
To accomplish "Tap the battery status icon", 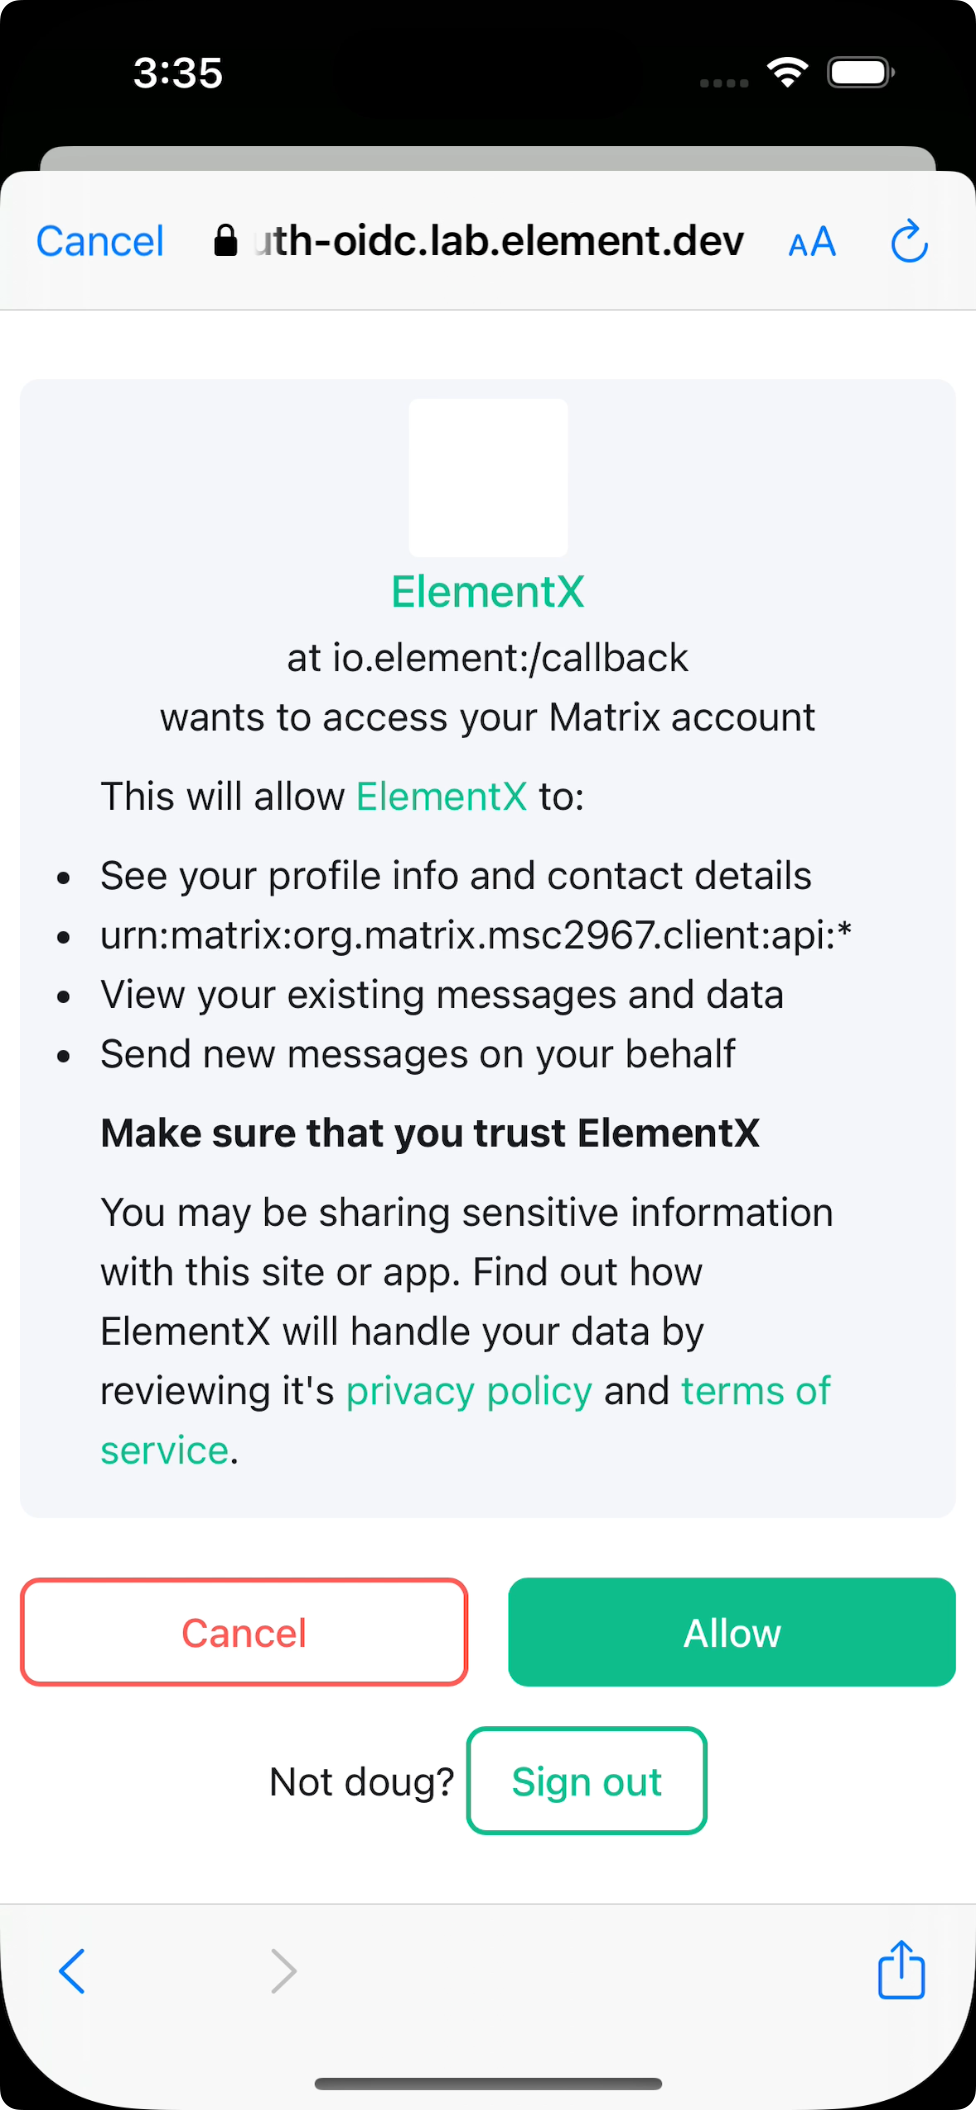I will pyautogui.click(x=860, y=73).
